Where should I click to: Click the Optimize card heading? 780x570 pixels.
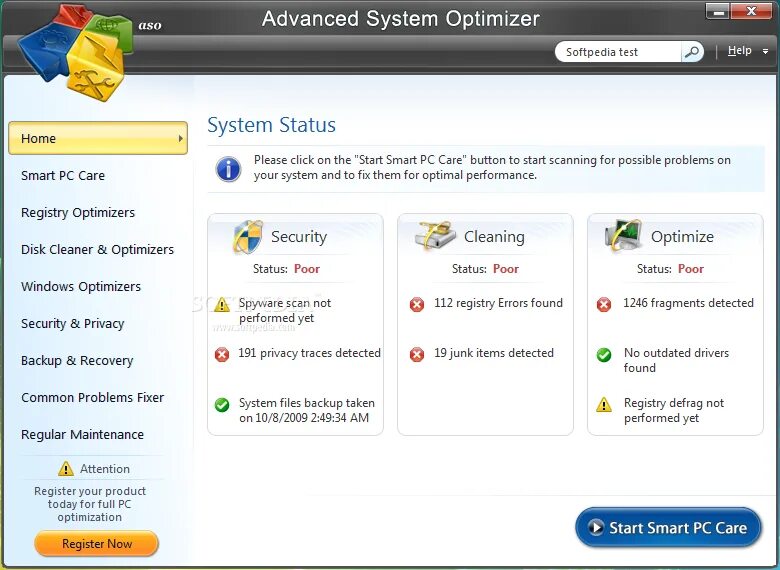click(x=682, y=237)
